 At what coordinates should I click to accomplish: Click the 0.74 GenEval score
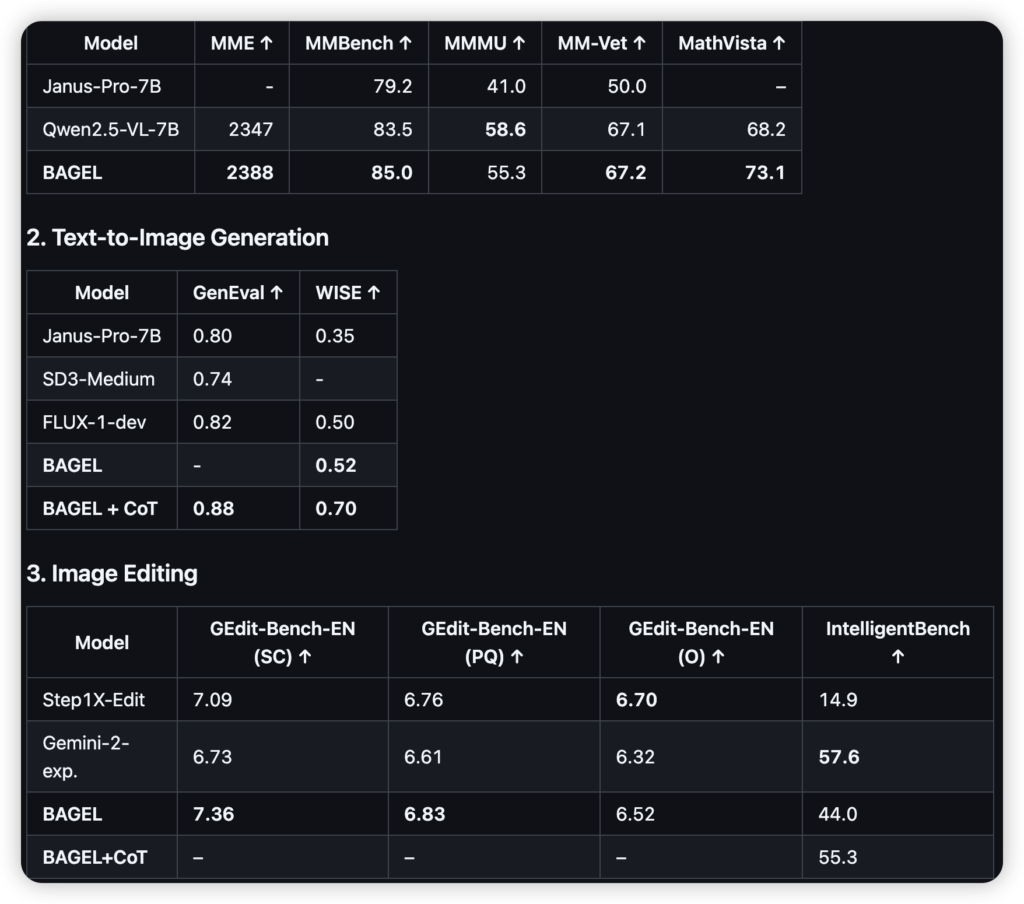[x=212, y=379]
